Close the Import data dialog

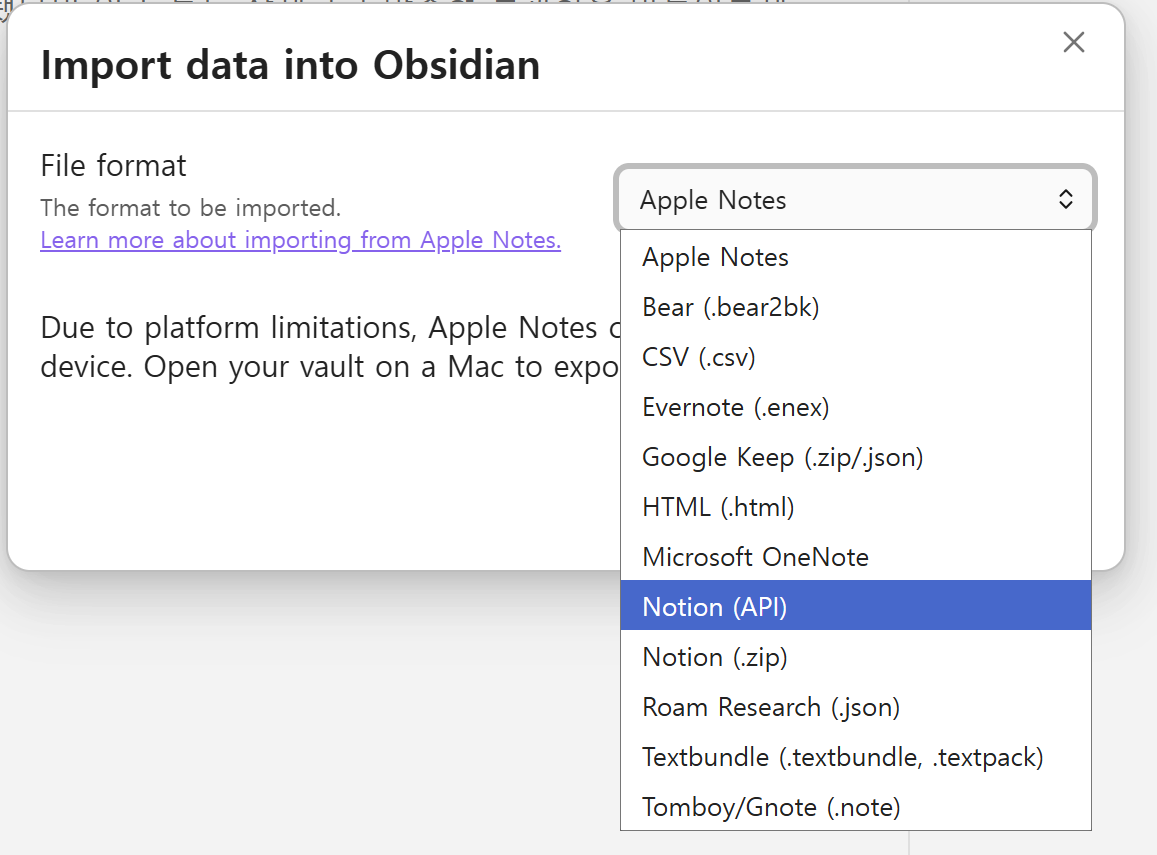(x=1074, y=42)
